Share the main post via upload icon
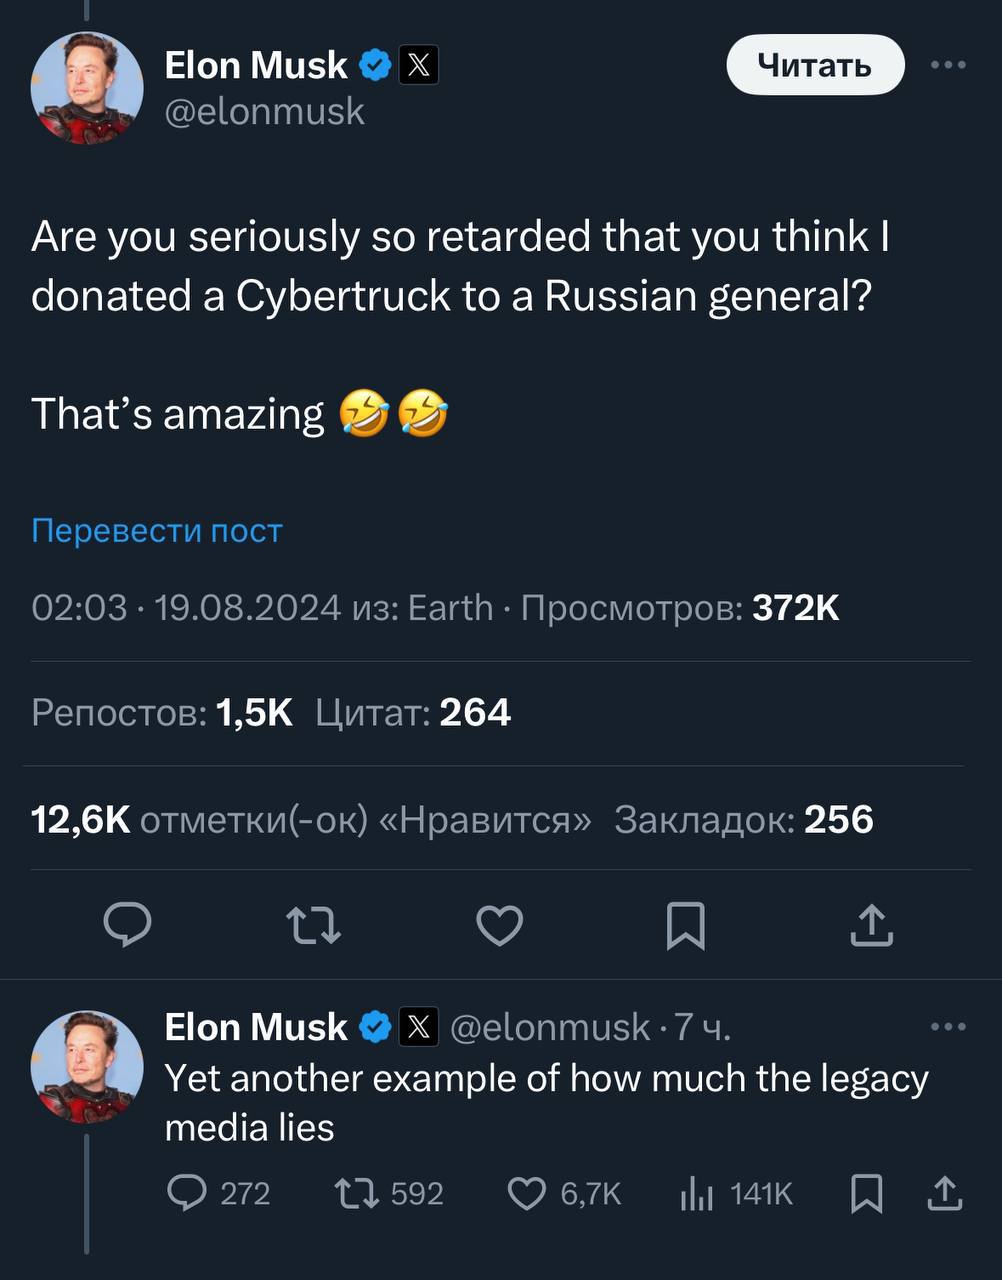The image size is (1002, 1280). pyautogui.click(x=871, y=925)
